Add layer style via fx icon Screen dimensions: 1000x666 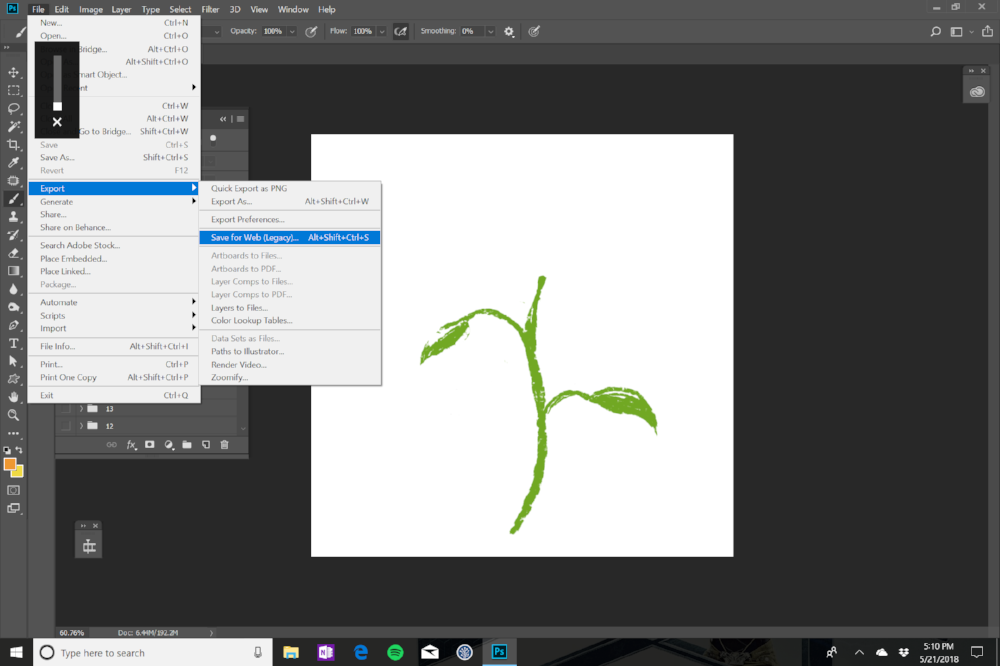131,445
